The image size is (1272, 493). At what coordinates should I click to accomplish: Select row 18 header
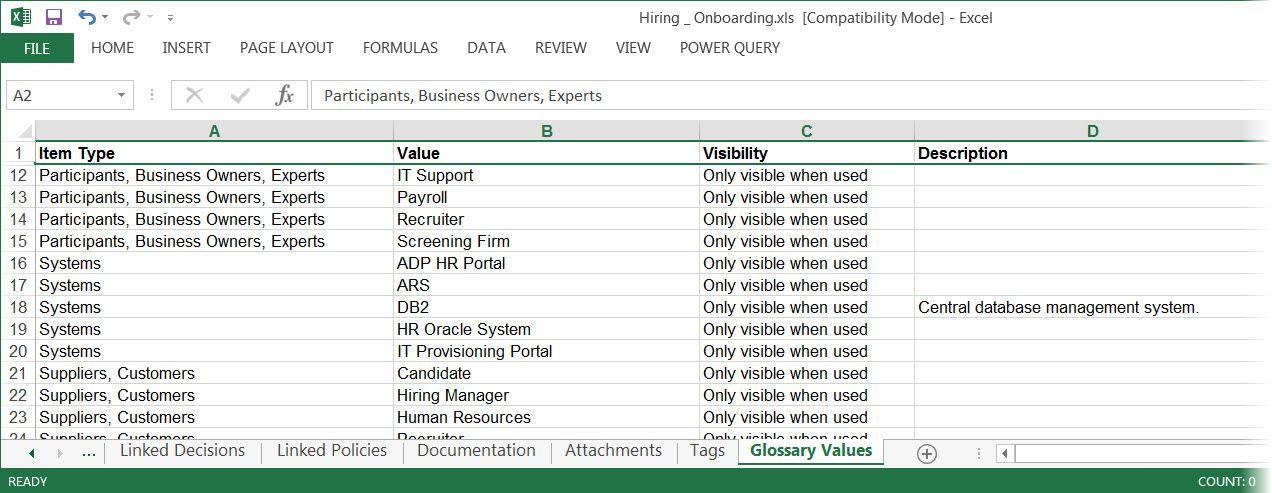click(x=17, y=307)
